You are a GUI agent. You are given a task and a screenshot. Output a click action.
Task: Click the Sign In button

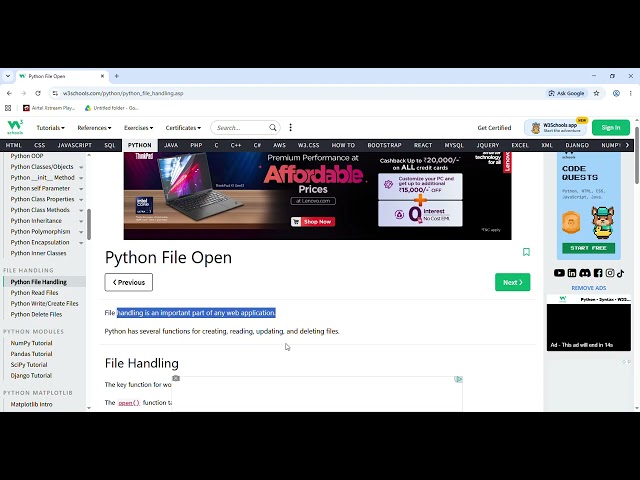(611, 128)
